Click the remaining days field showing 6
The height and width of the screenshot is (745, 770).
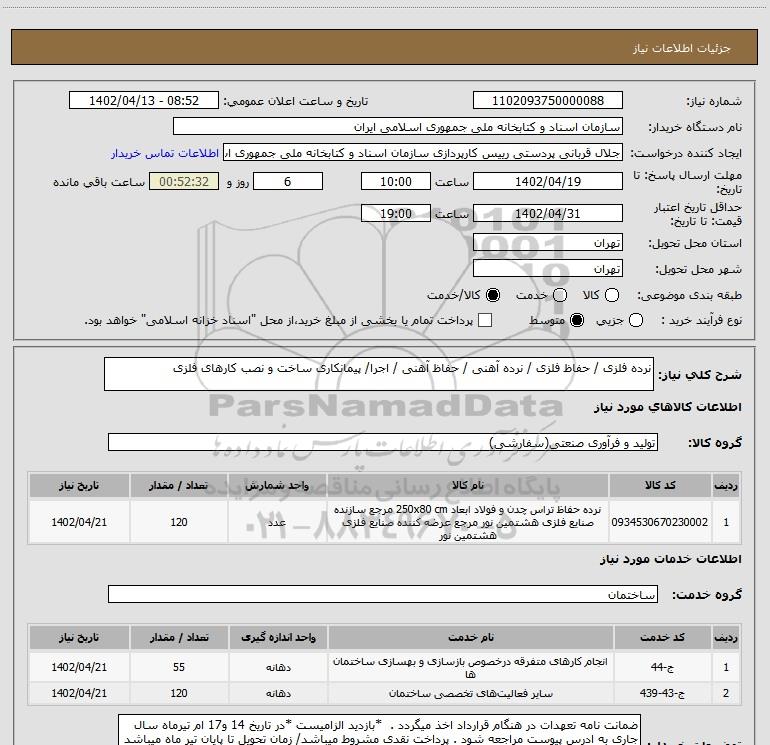click(x=288, y=181)
